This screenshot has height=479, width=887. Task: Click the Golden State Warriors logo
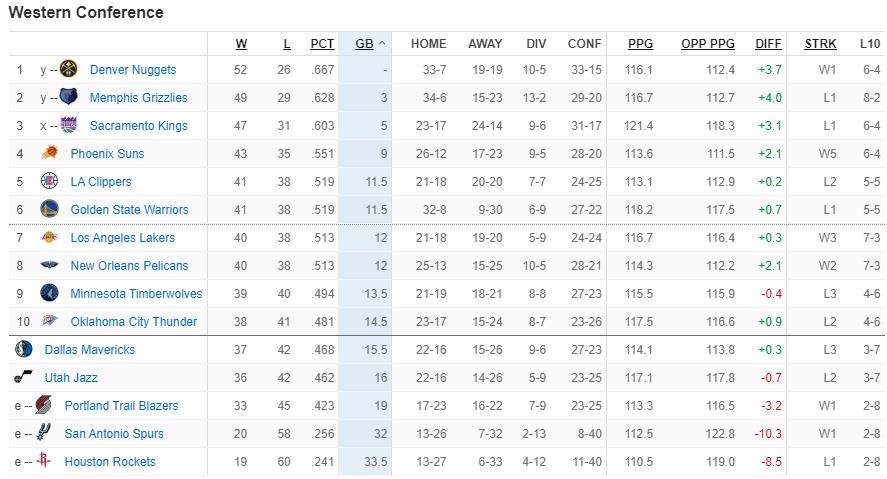49,209
